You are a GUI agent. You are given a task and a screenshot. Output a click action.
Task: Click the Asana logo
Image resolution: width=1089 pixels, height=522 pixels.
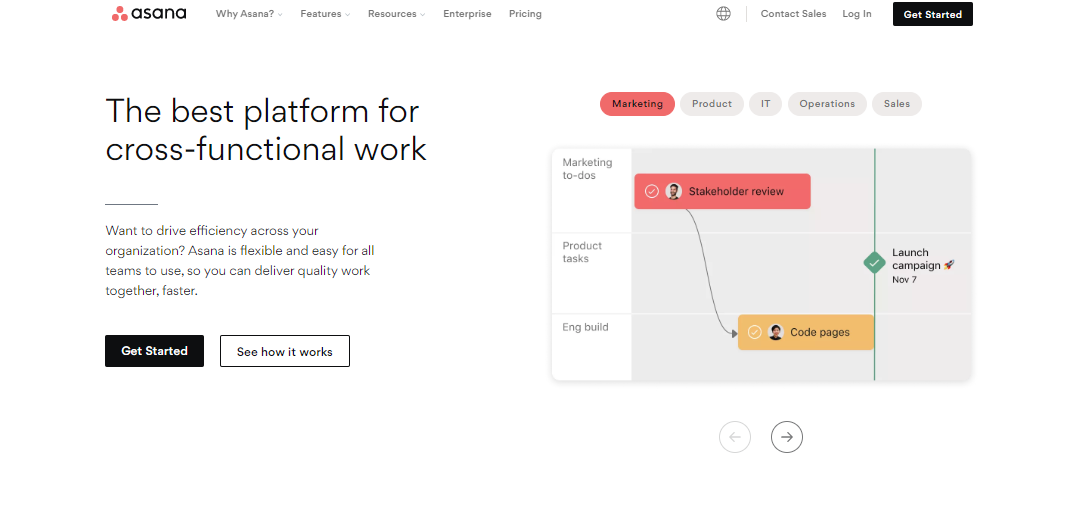click(149, 14)
